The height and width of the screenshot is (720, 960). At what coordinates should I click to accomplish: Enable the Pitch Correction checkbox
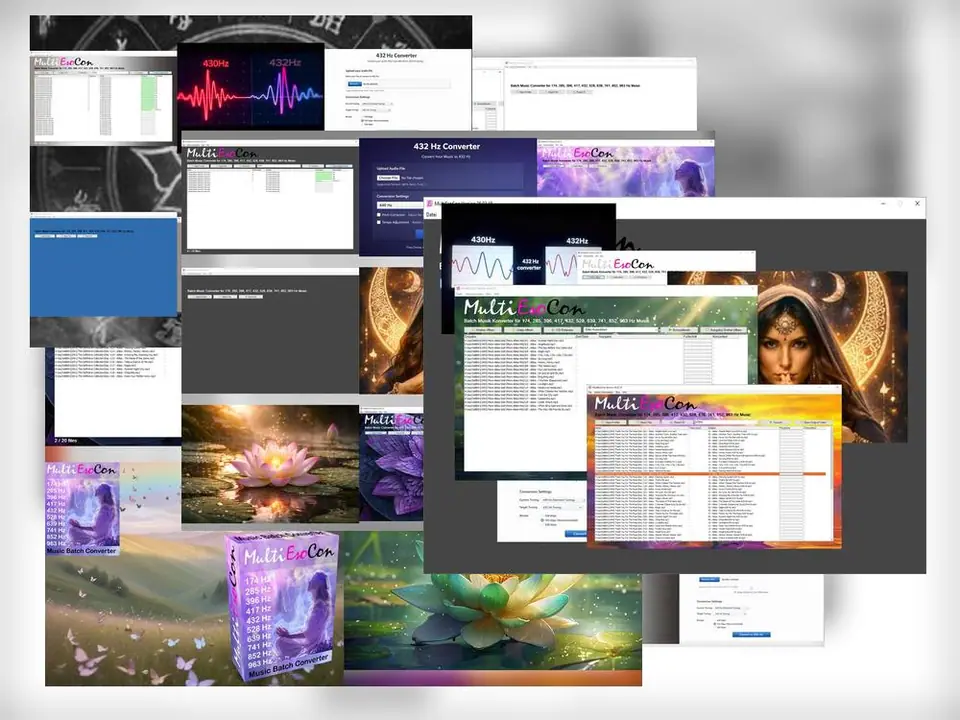379,213
